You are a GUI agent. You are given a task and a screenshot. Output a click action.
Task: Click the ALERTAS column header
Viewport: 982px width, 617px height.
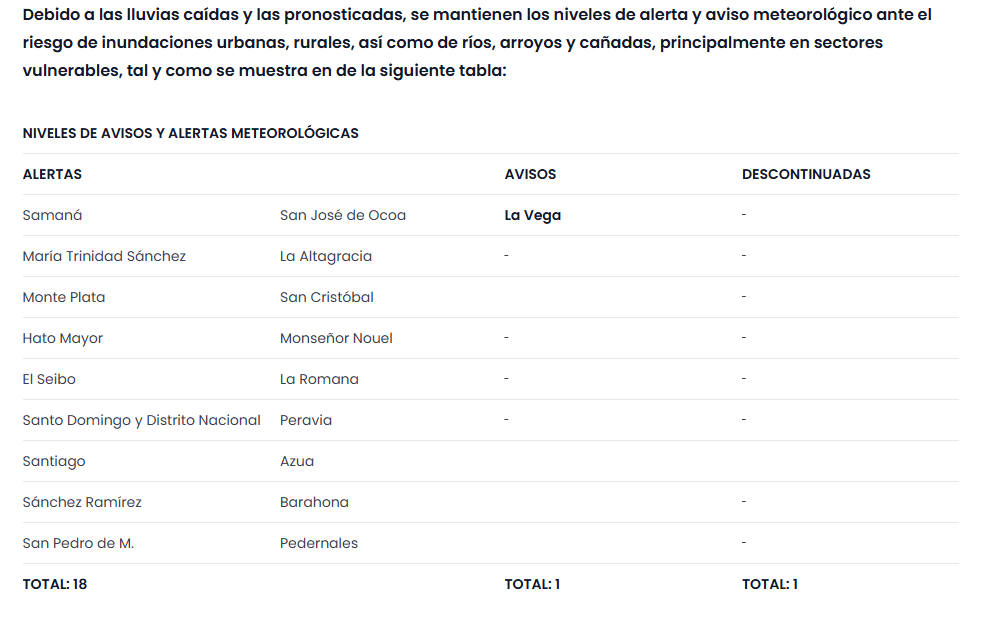click(x=52, y=174)
